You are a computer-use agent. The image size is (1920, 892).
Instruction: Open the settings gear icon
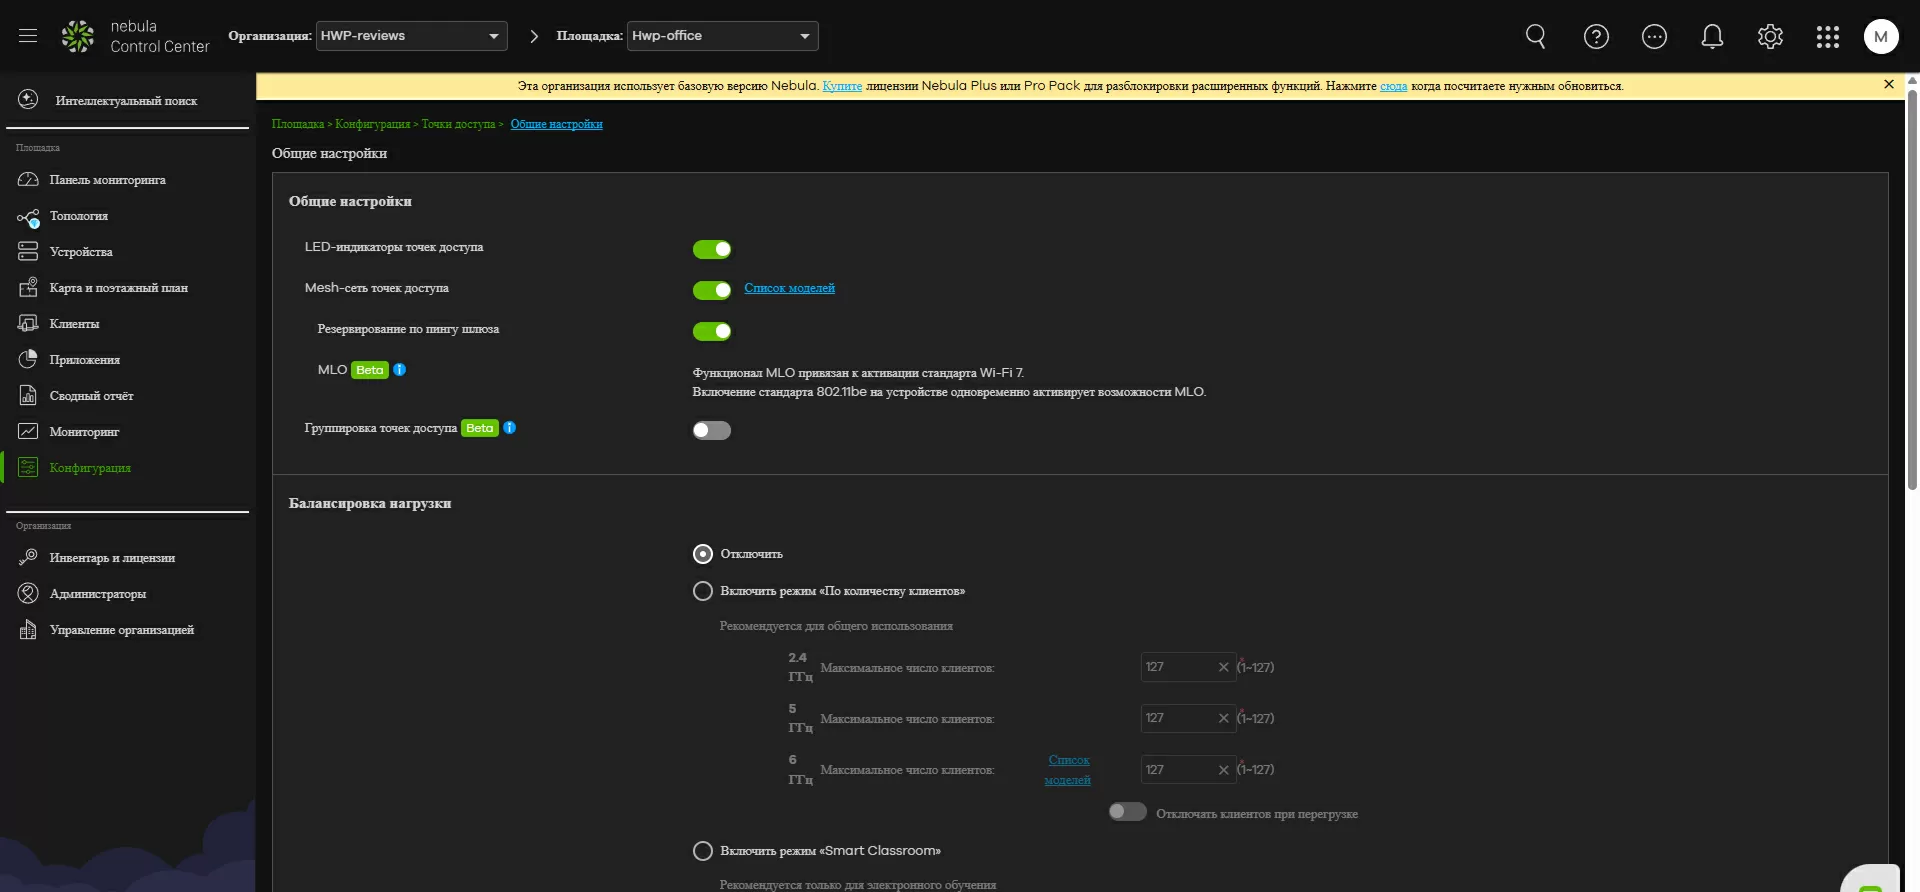(x=1770, y=37)
